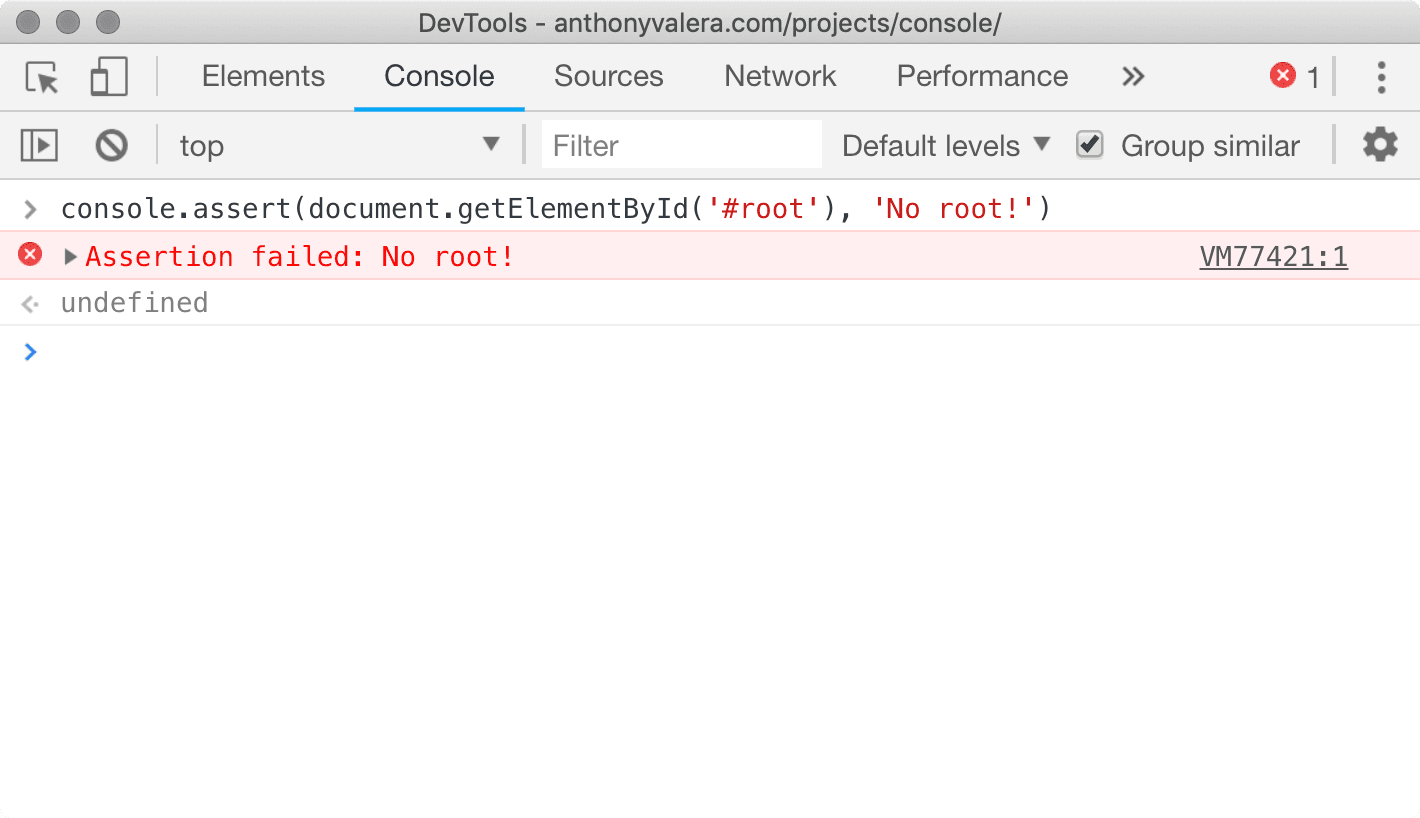Open the customize DevTools kebab menu
Screen dimensions: 1420x818
(x=1381, y=77)
